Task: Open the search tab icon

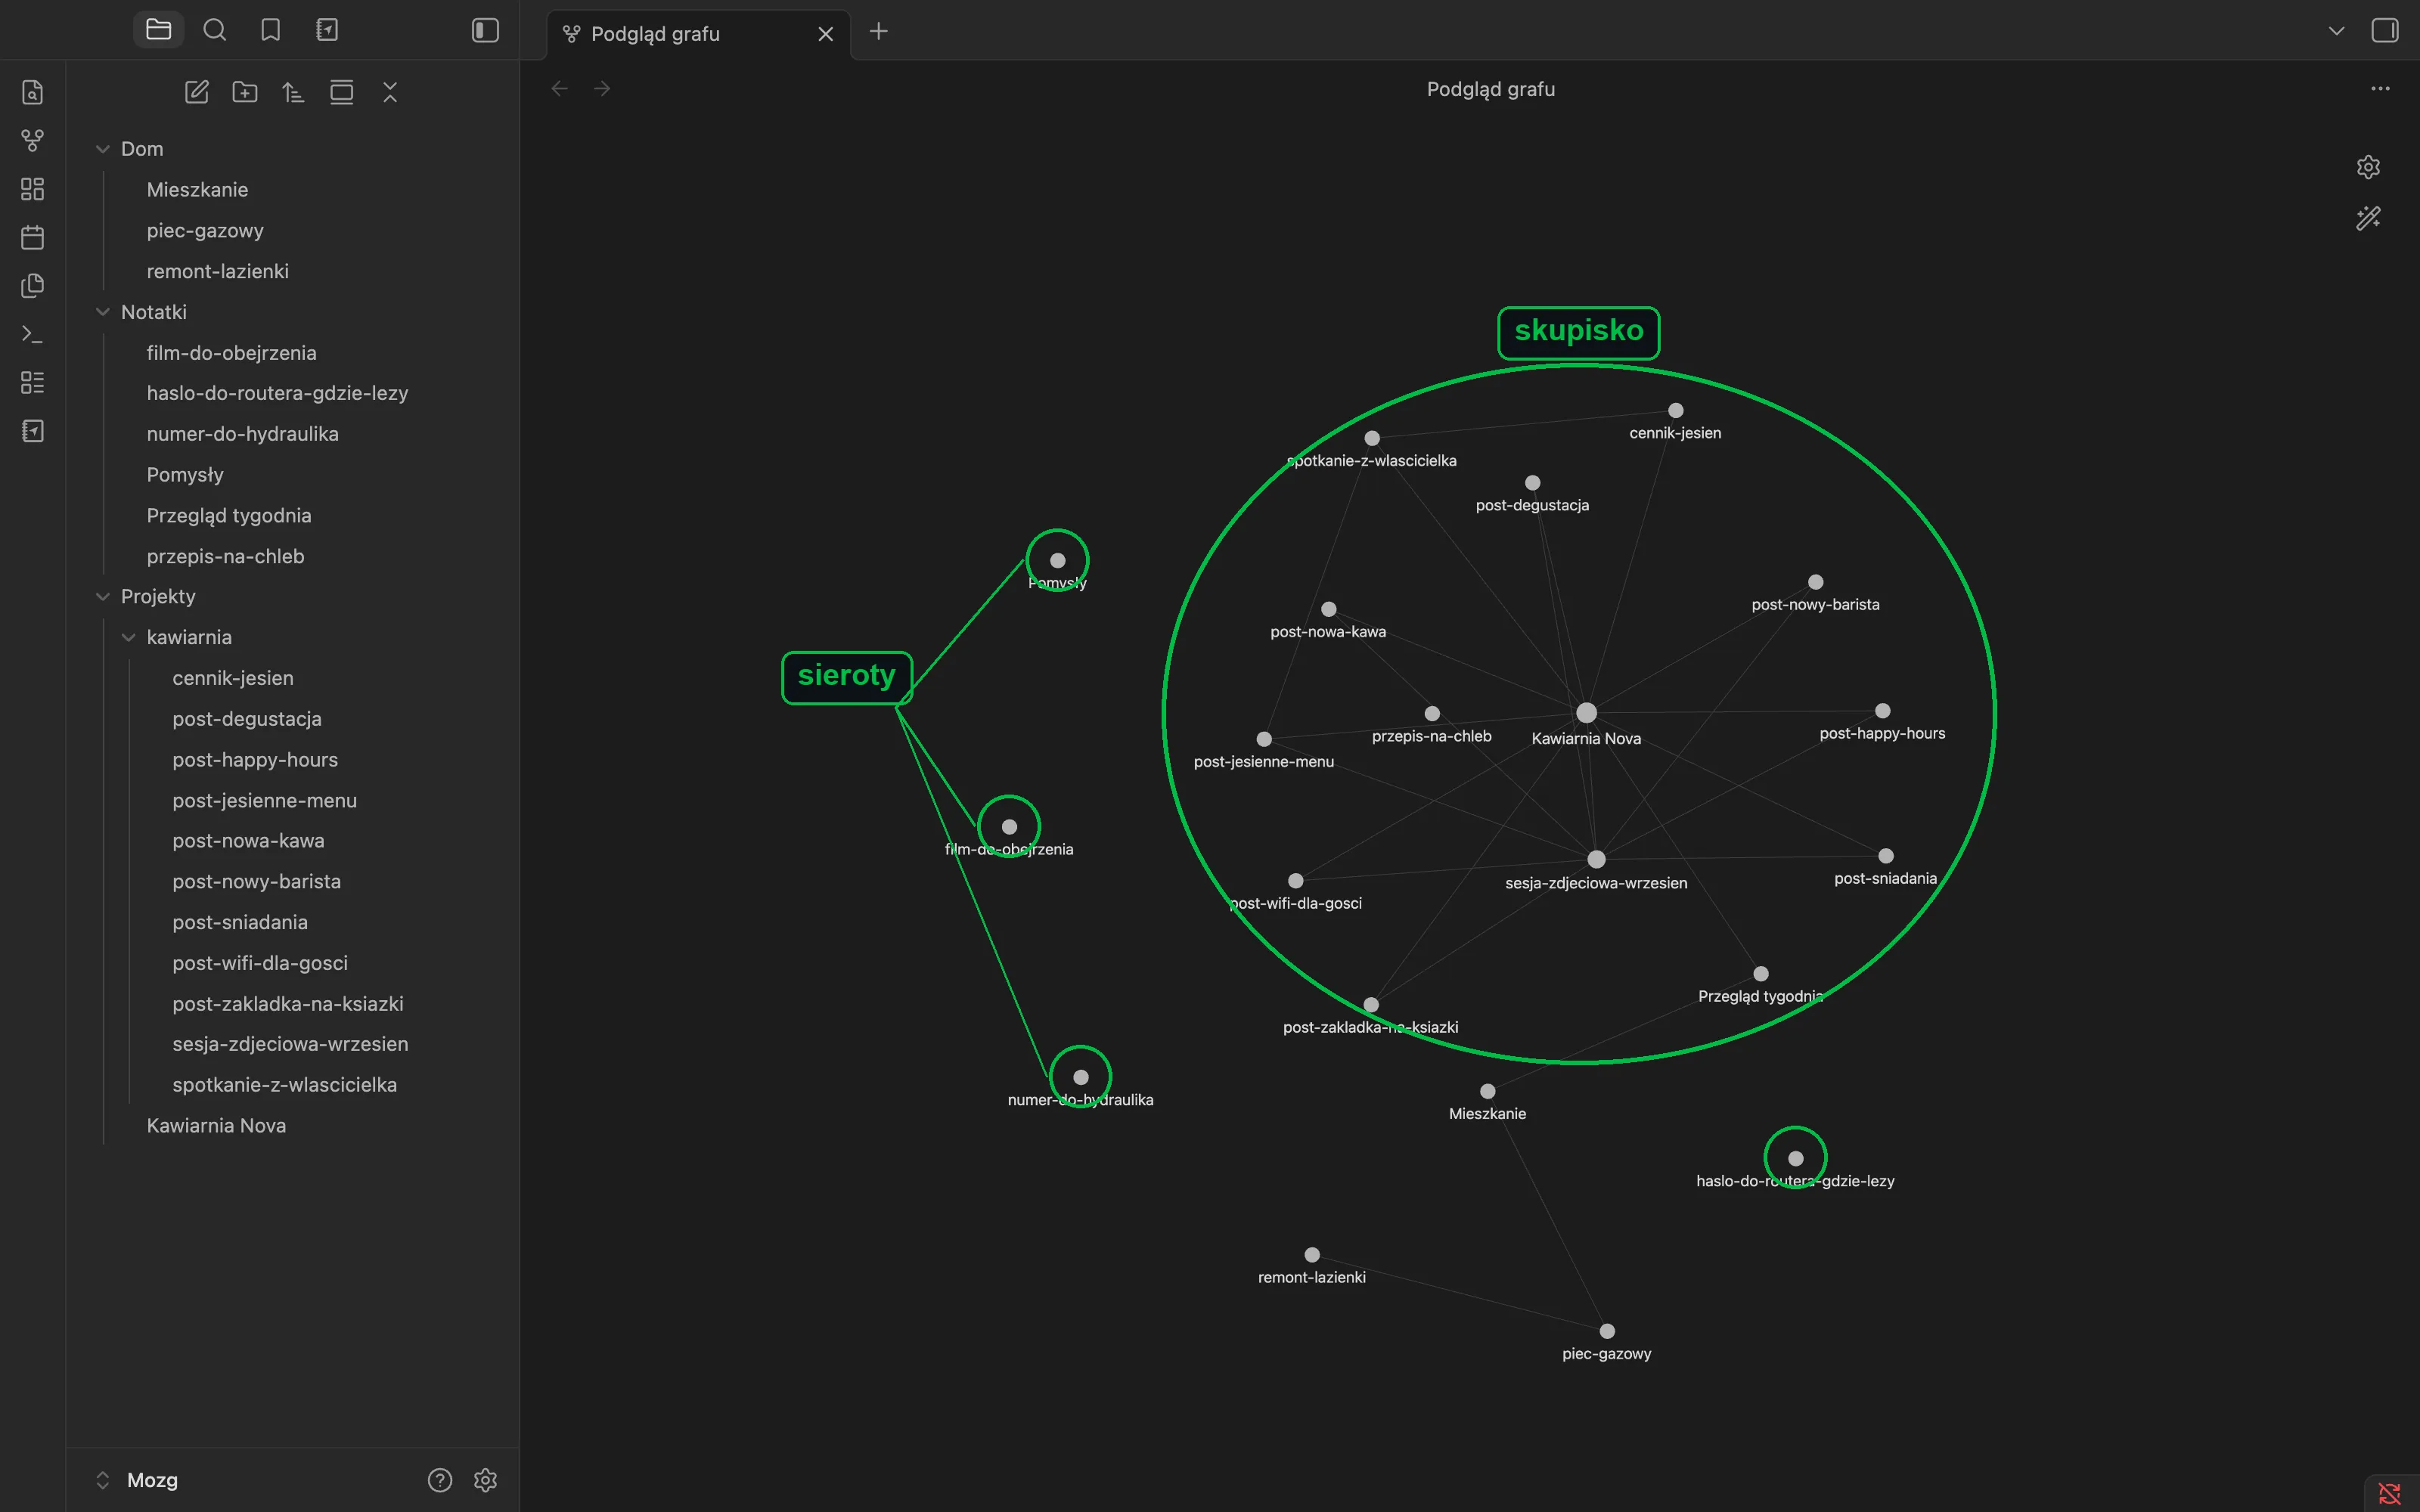Action: 214,30
